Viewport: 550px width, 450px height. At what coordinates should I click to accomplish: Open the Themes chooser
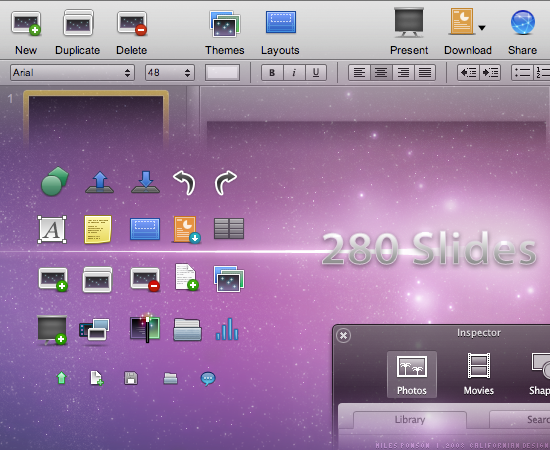coord(224,24)
